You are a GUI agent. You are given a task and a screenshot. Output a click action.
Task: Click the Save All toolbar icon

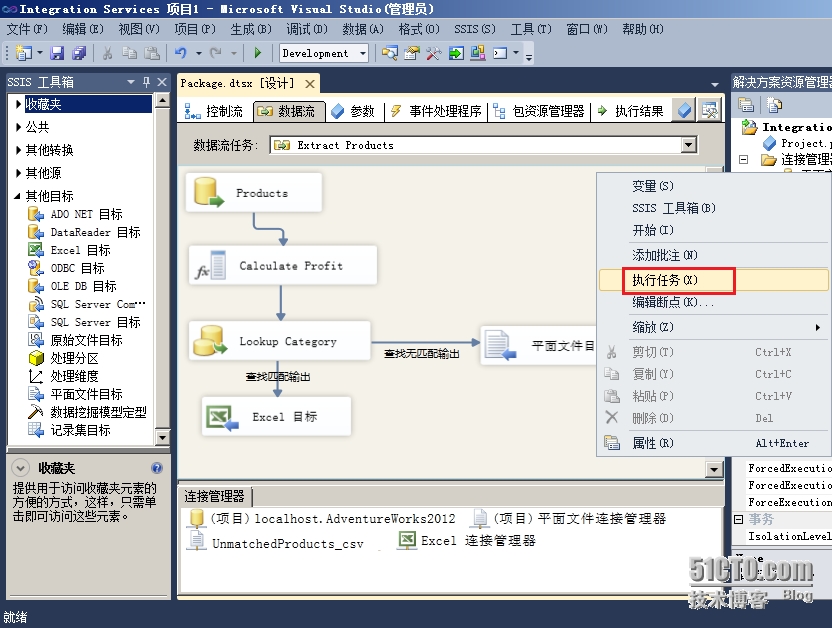pyautogui.click(x=79, y=53)
